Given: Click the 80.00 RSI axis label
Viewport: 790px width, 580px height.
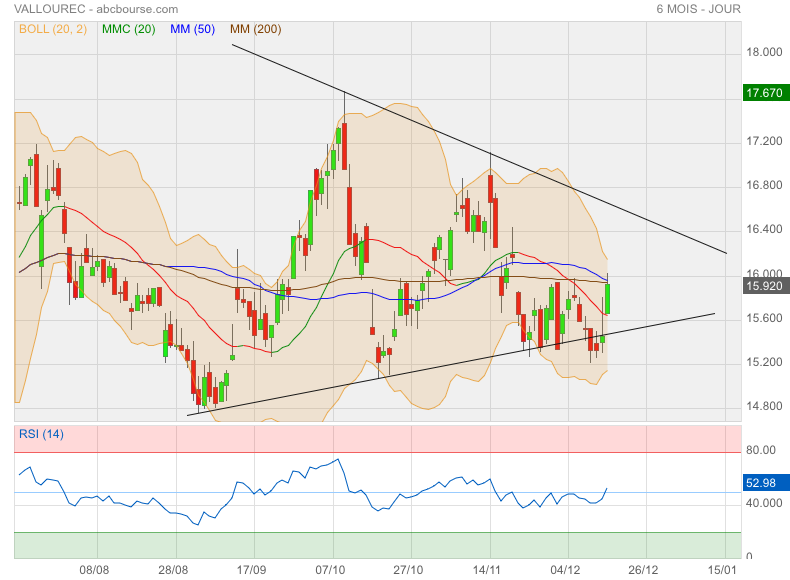Looking at the screenshot, I should click(x=761, y=450).
